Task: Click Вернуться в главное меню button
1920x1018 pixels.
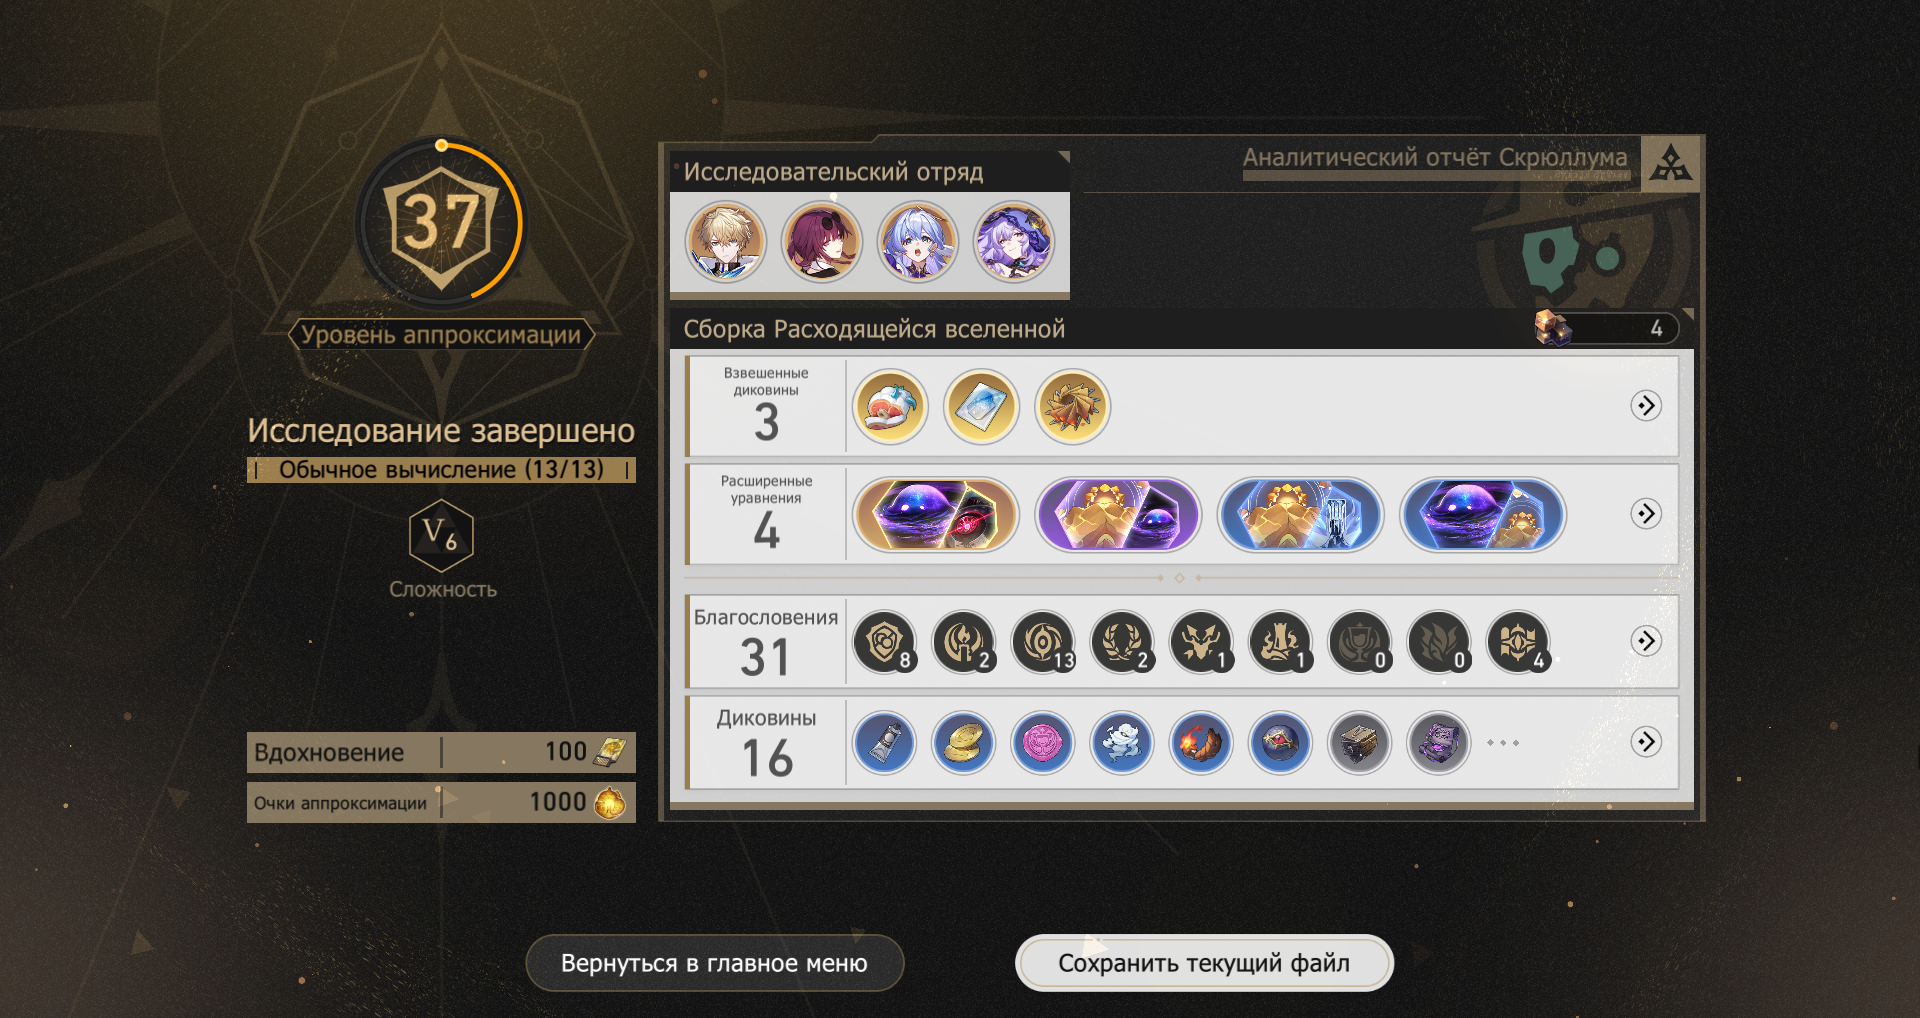Action: tap(715, 963)
